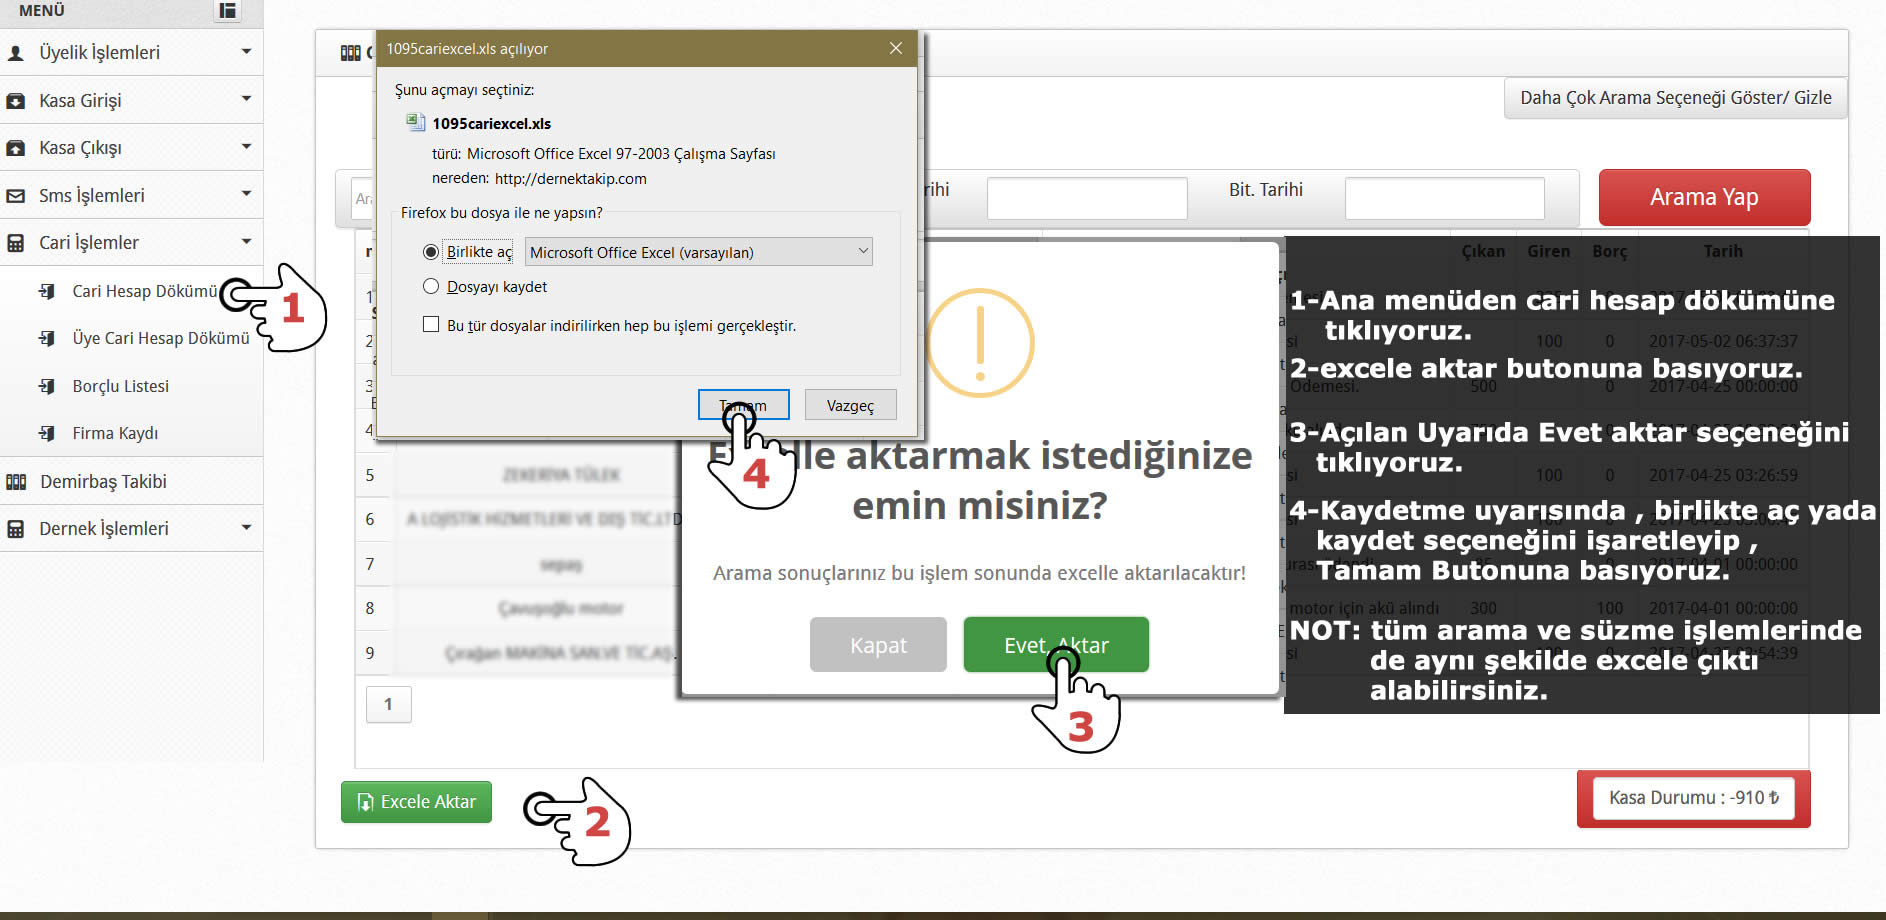Click the Excele Aktar export button
Image resolution: width=1886 pixels, height=920 pixels.
[416, 802]
